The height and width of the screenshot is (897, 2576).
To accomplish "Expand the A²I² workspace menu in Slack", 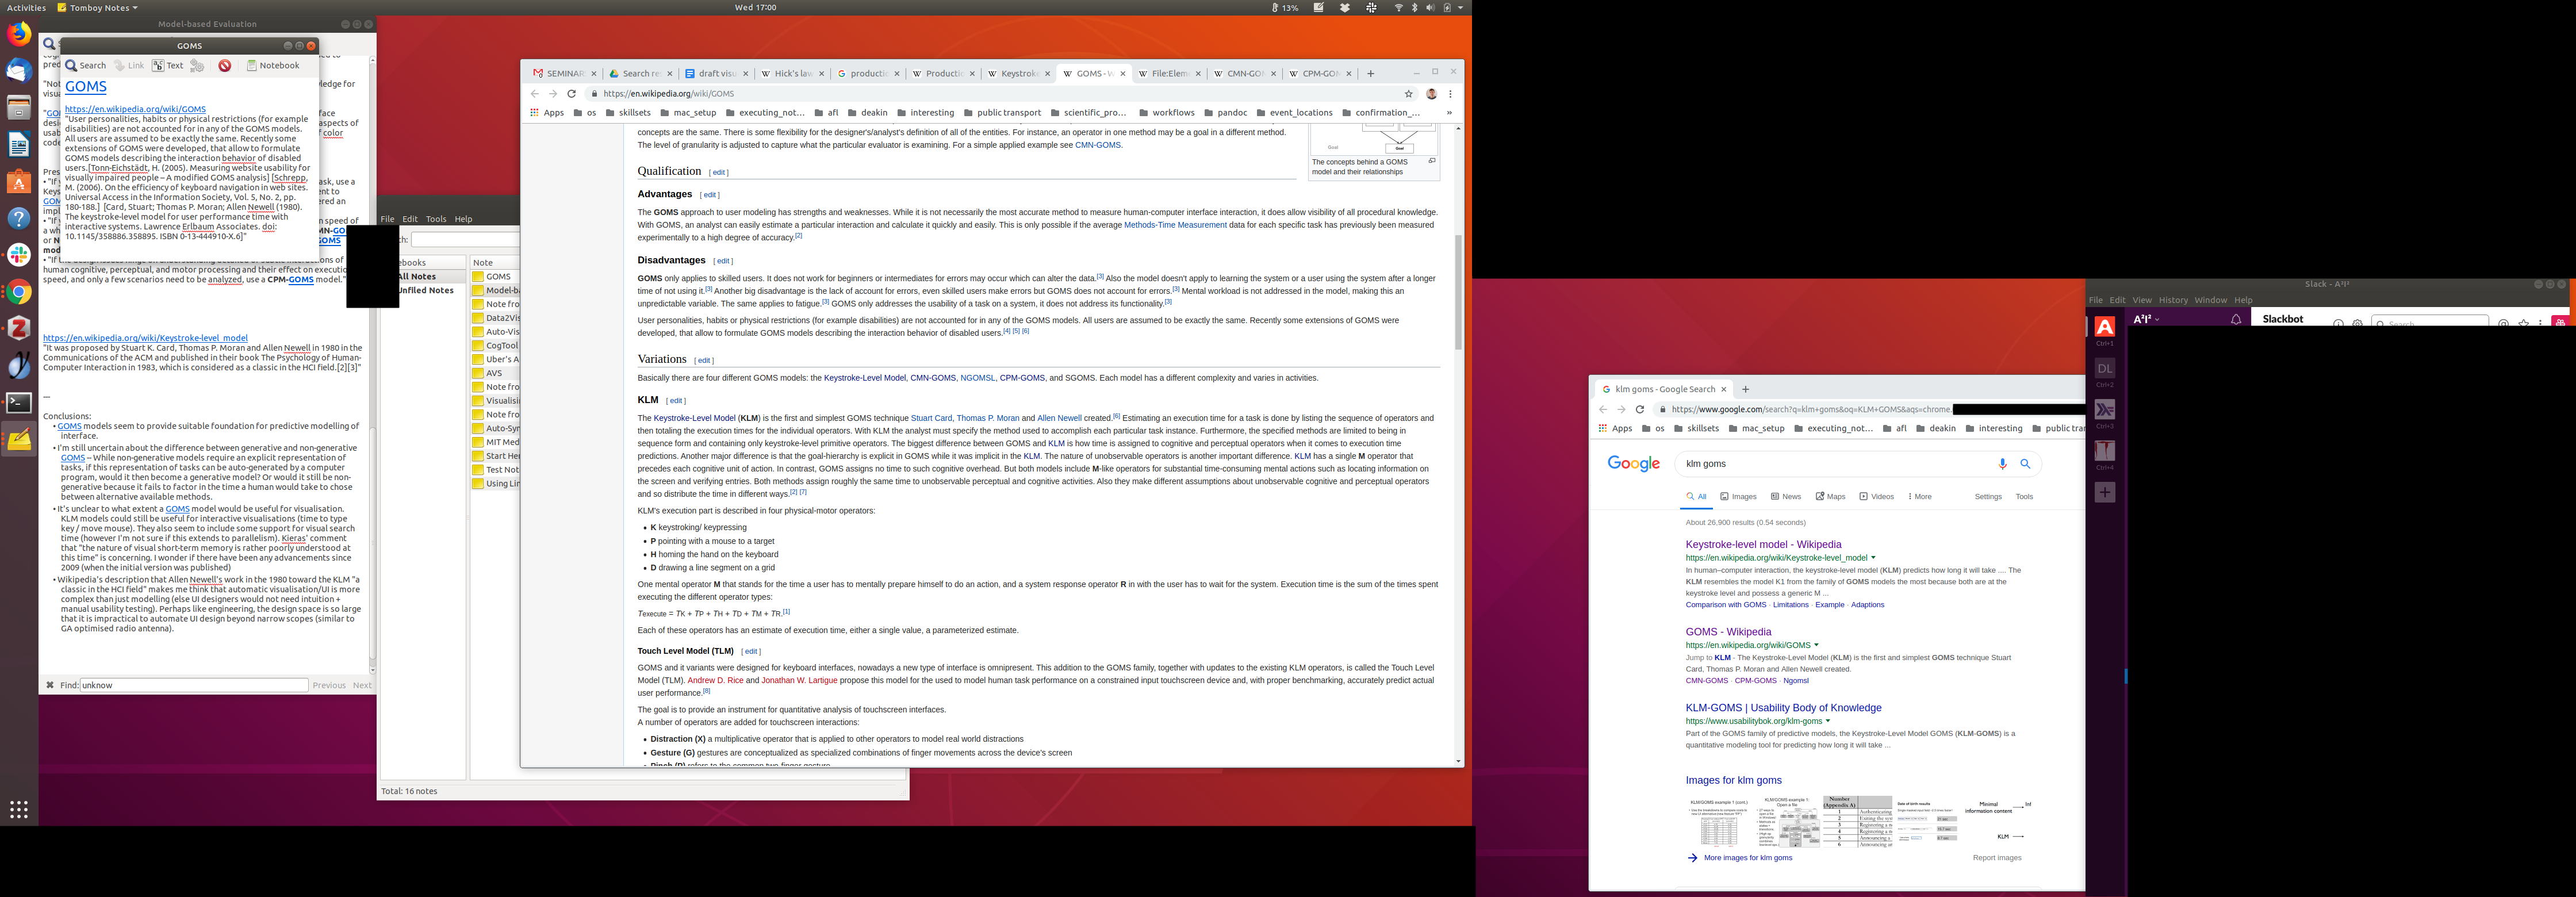I will (2146, 319).
